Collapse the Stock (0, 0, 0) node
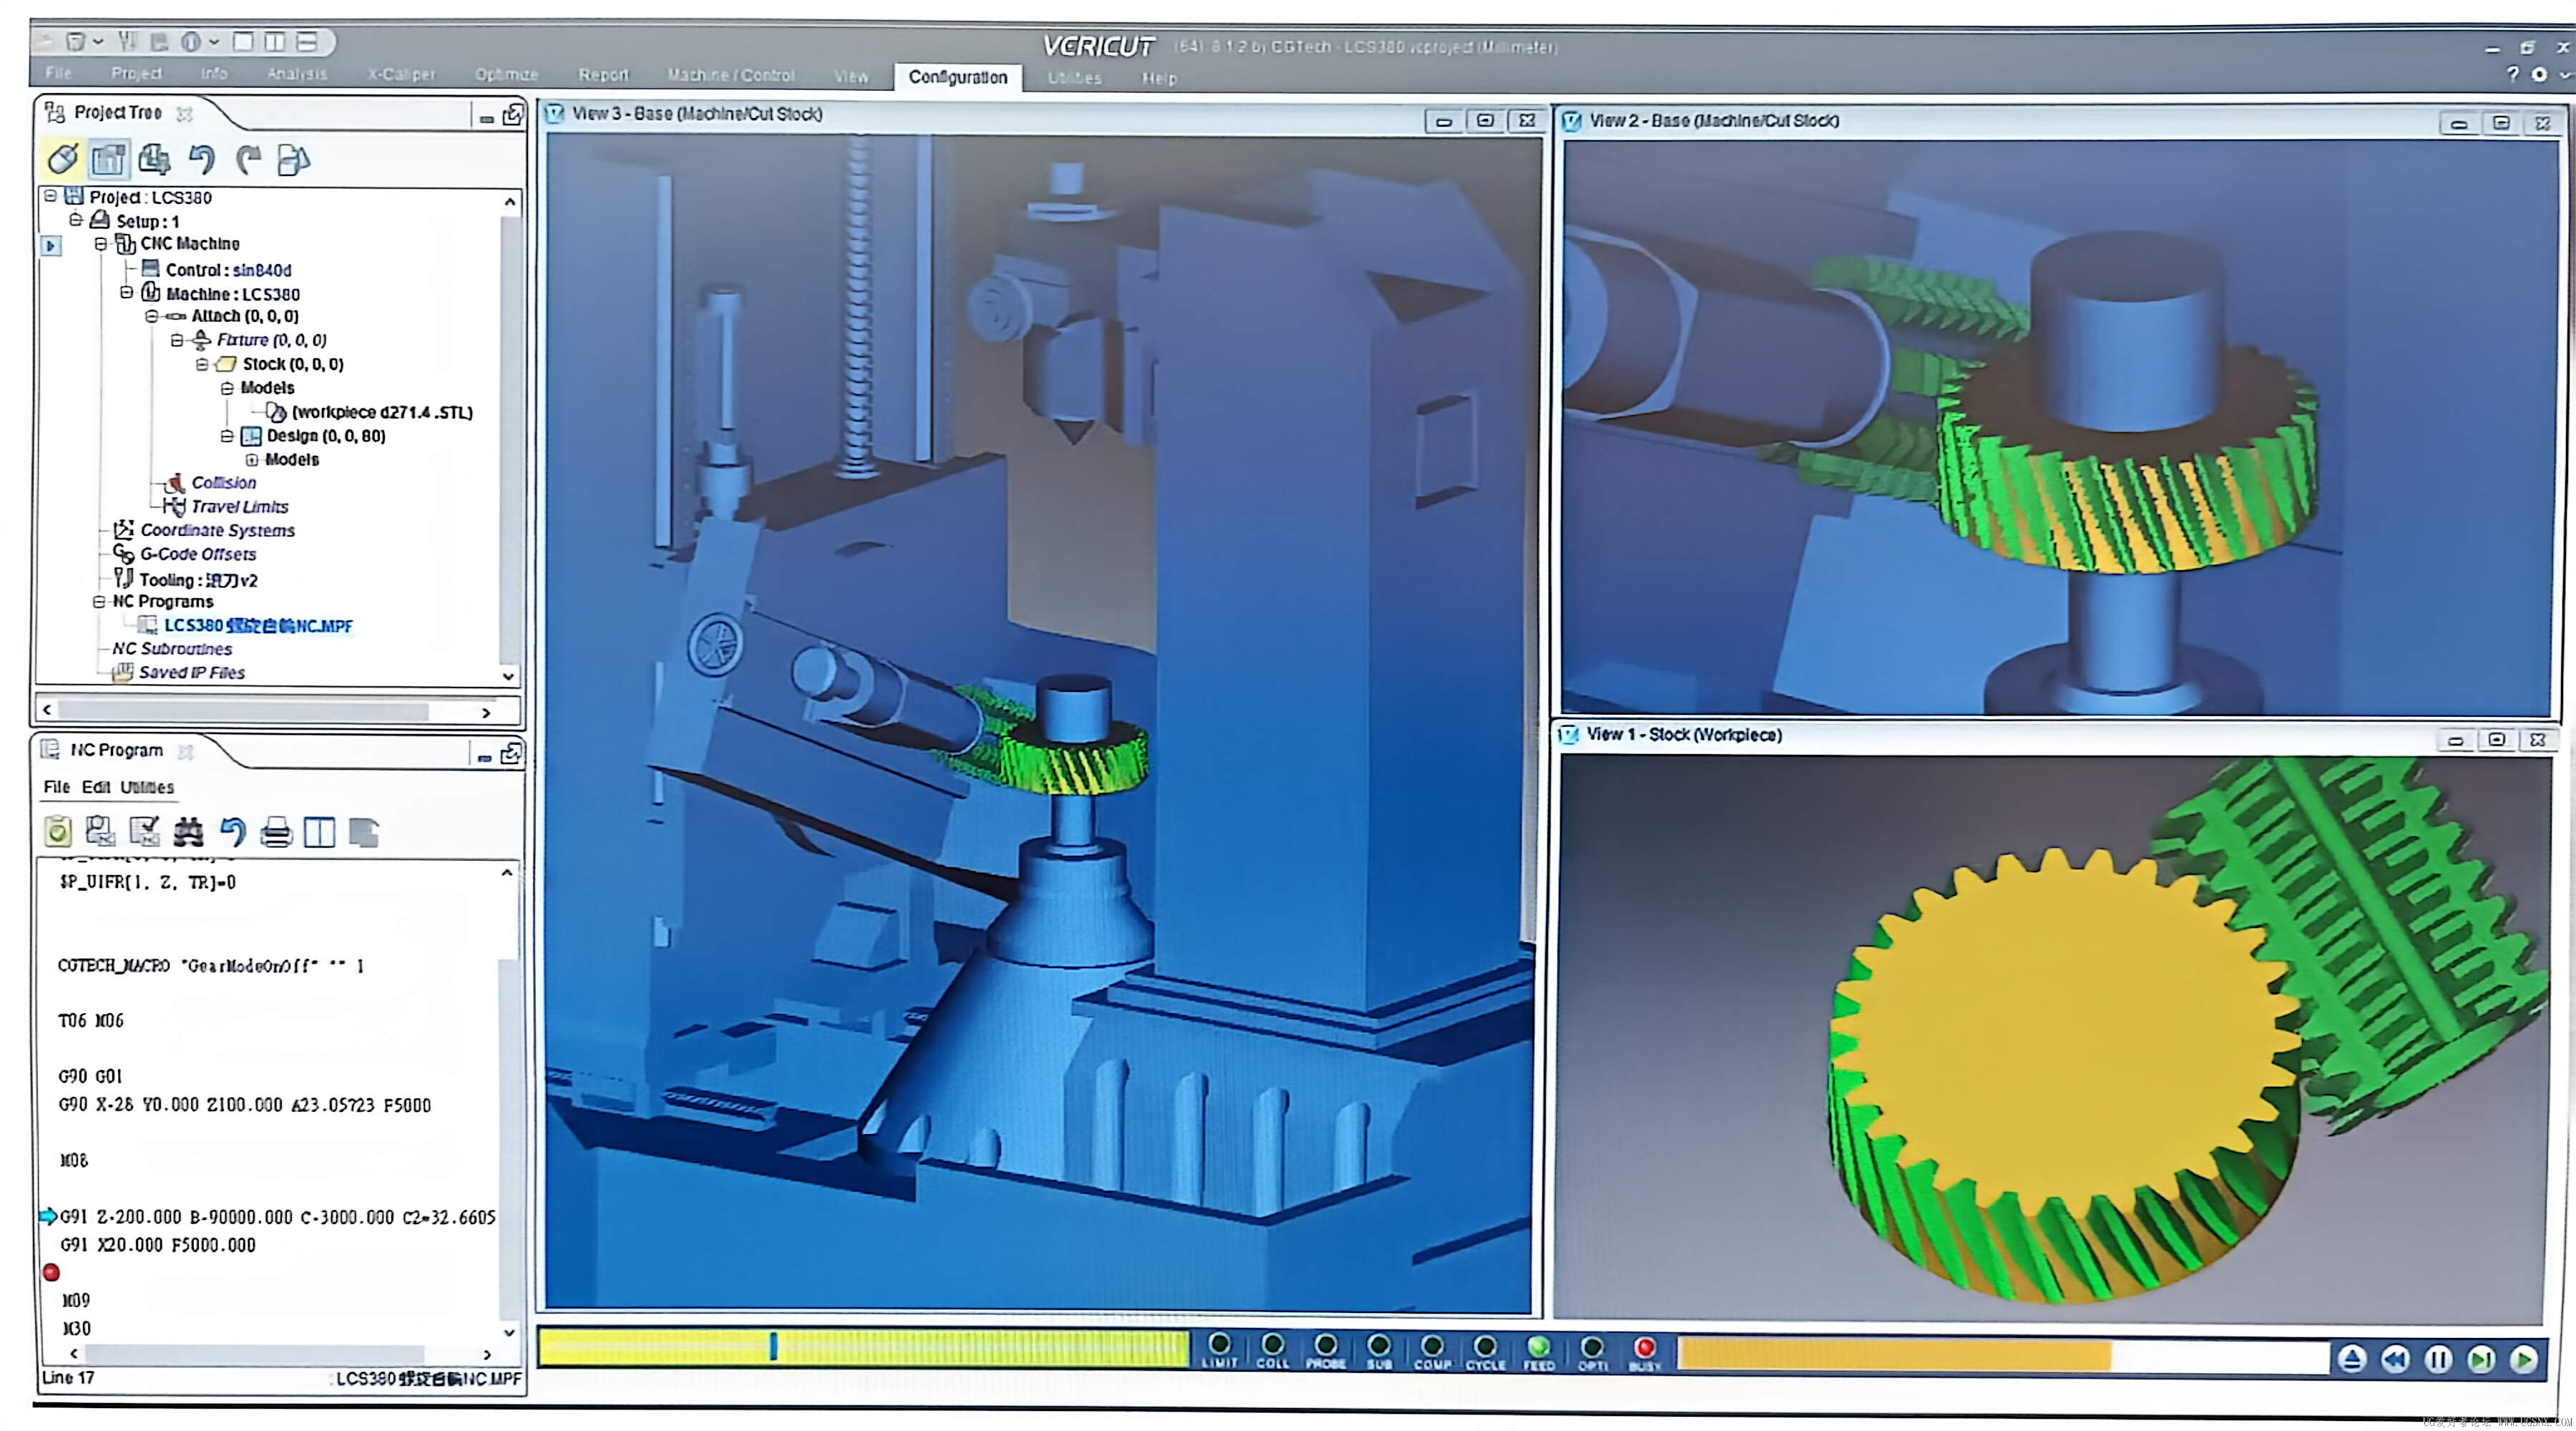The image size is (2576, 1431). [202, 364]
